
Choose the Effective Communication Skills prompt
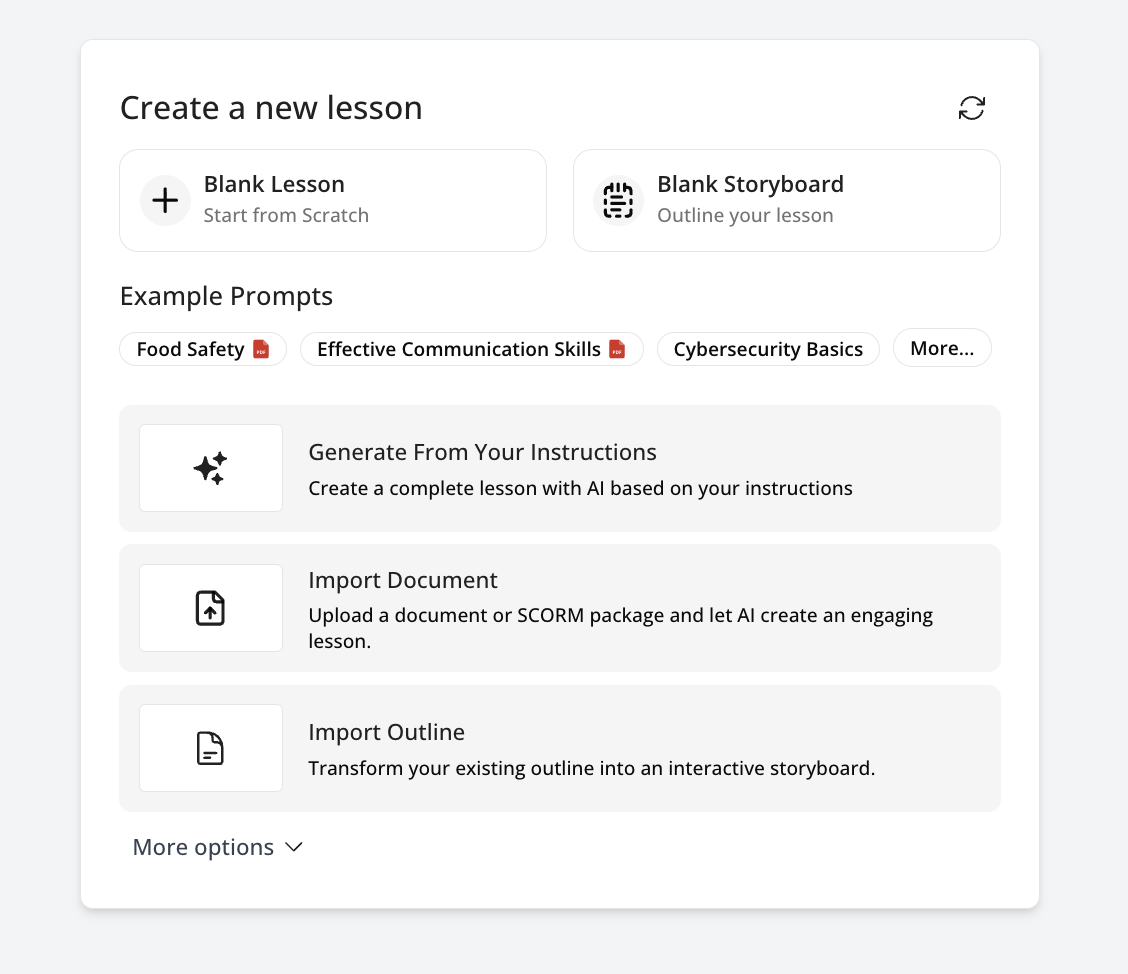pos(459,349)
